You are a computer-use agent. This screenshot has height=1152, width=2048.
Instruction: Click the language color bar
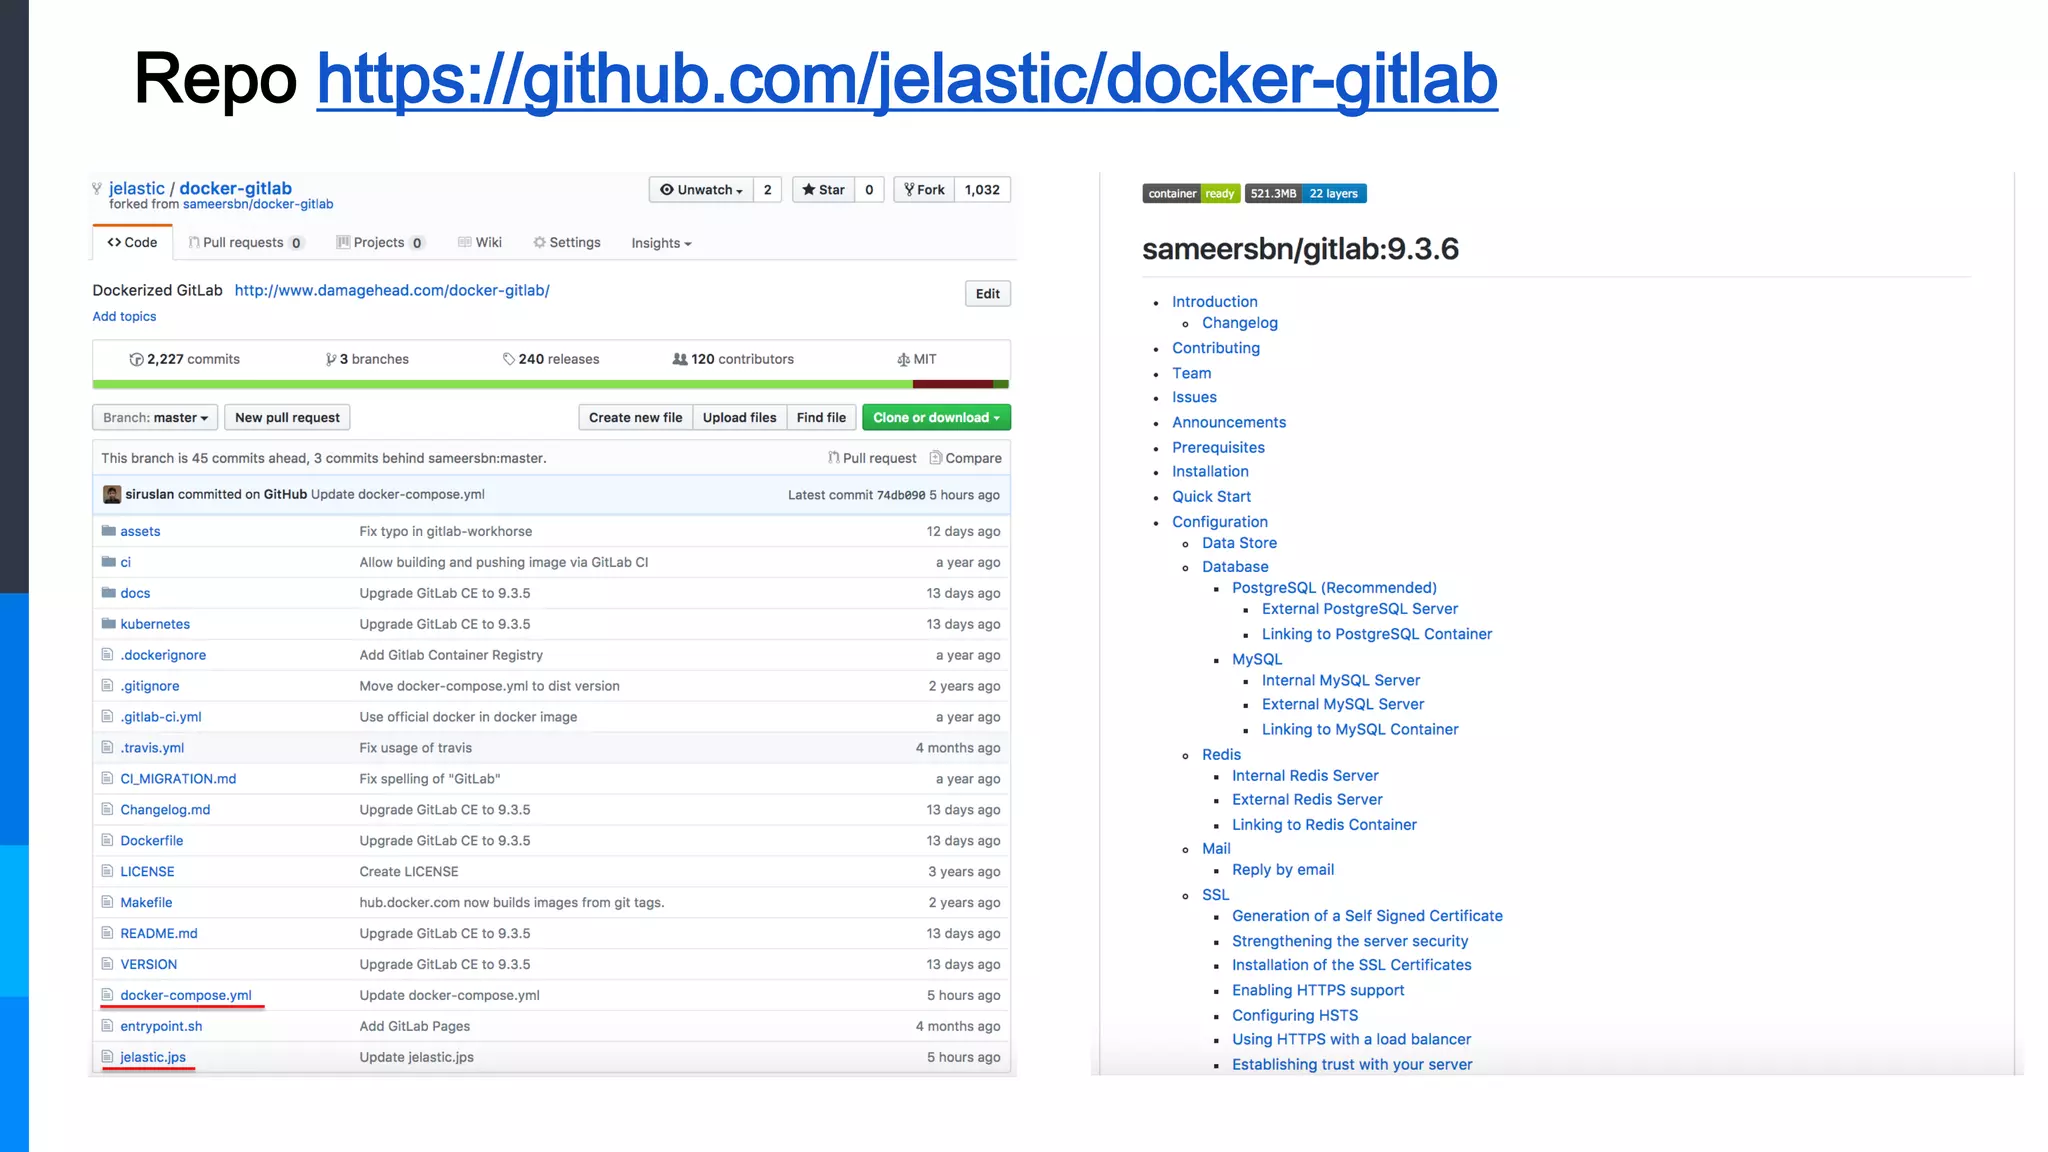point(550,384)
